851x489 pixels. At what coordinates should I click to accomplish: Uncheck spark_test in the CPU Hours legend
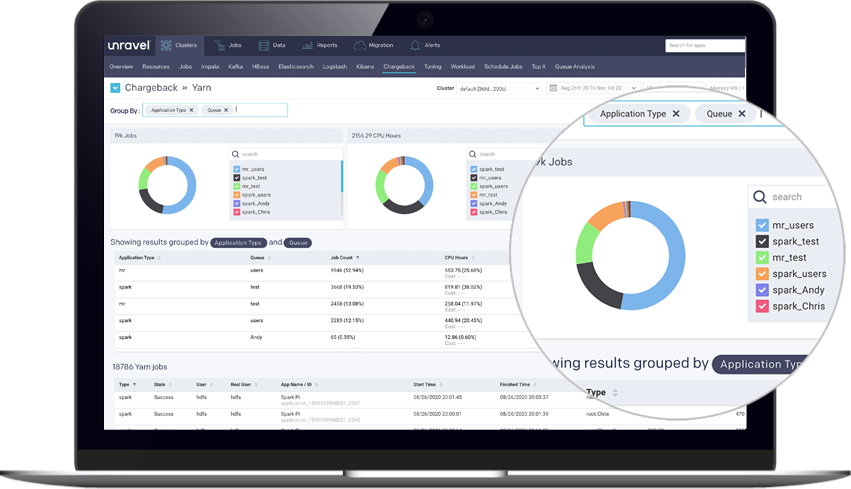(474, 169)
